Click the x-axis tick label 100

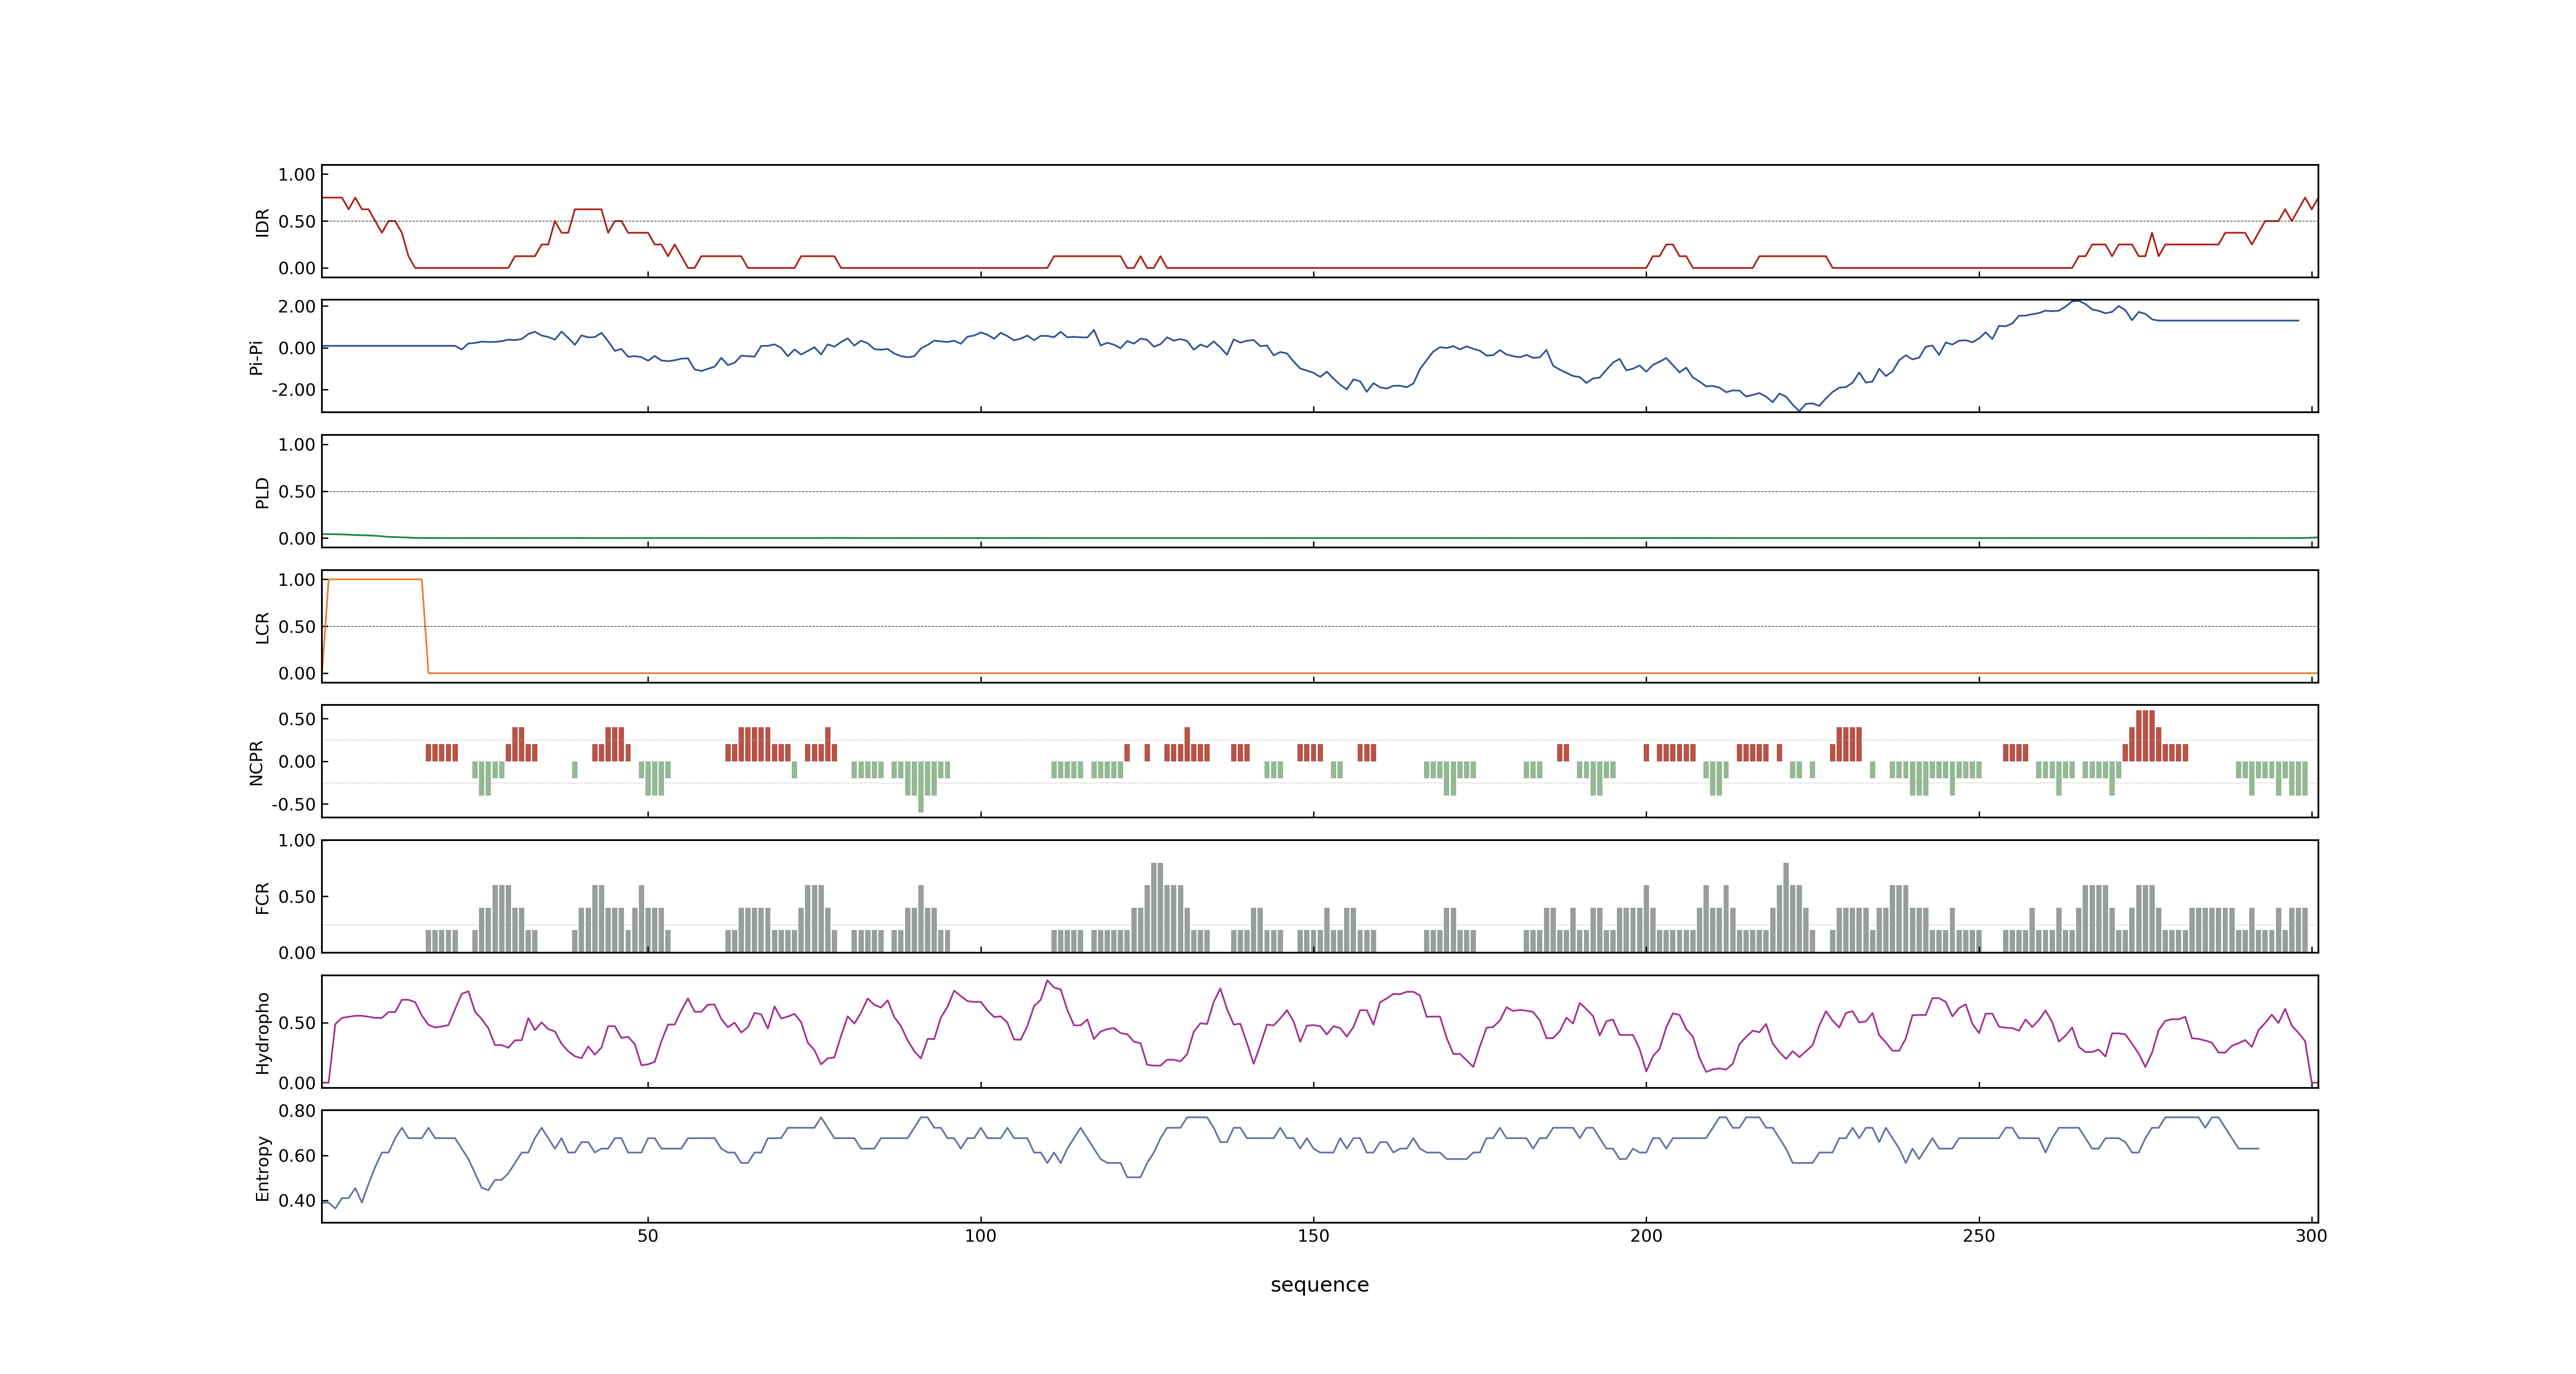click(980, 1236)
